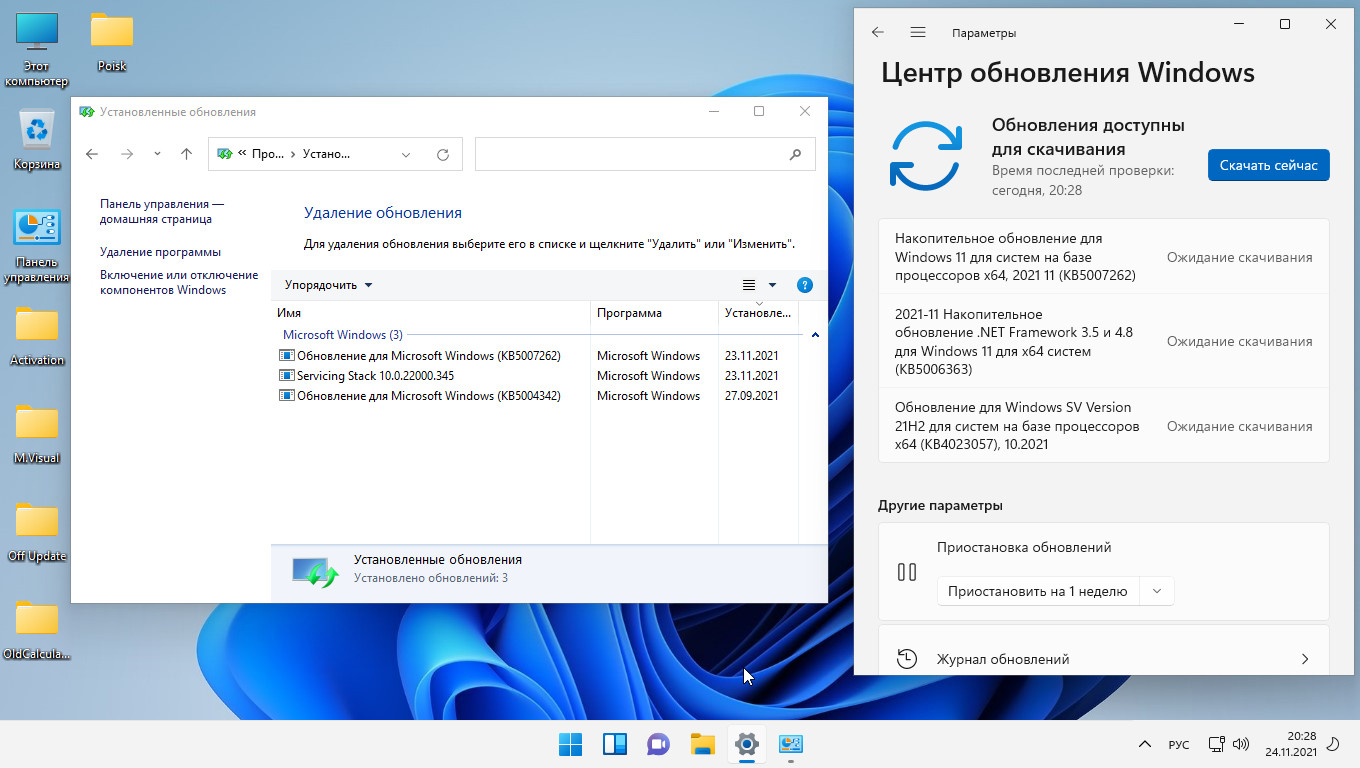This screenshot has width=1360, height=768.
Task: Open the Poisk folder on desktop
Action: (112, 43)
